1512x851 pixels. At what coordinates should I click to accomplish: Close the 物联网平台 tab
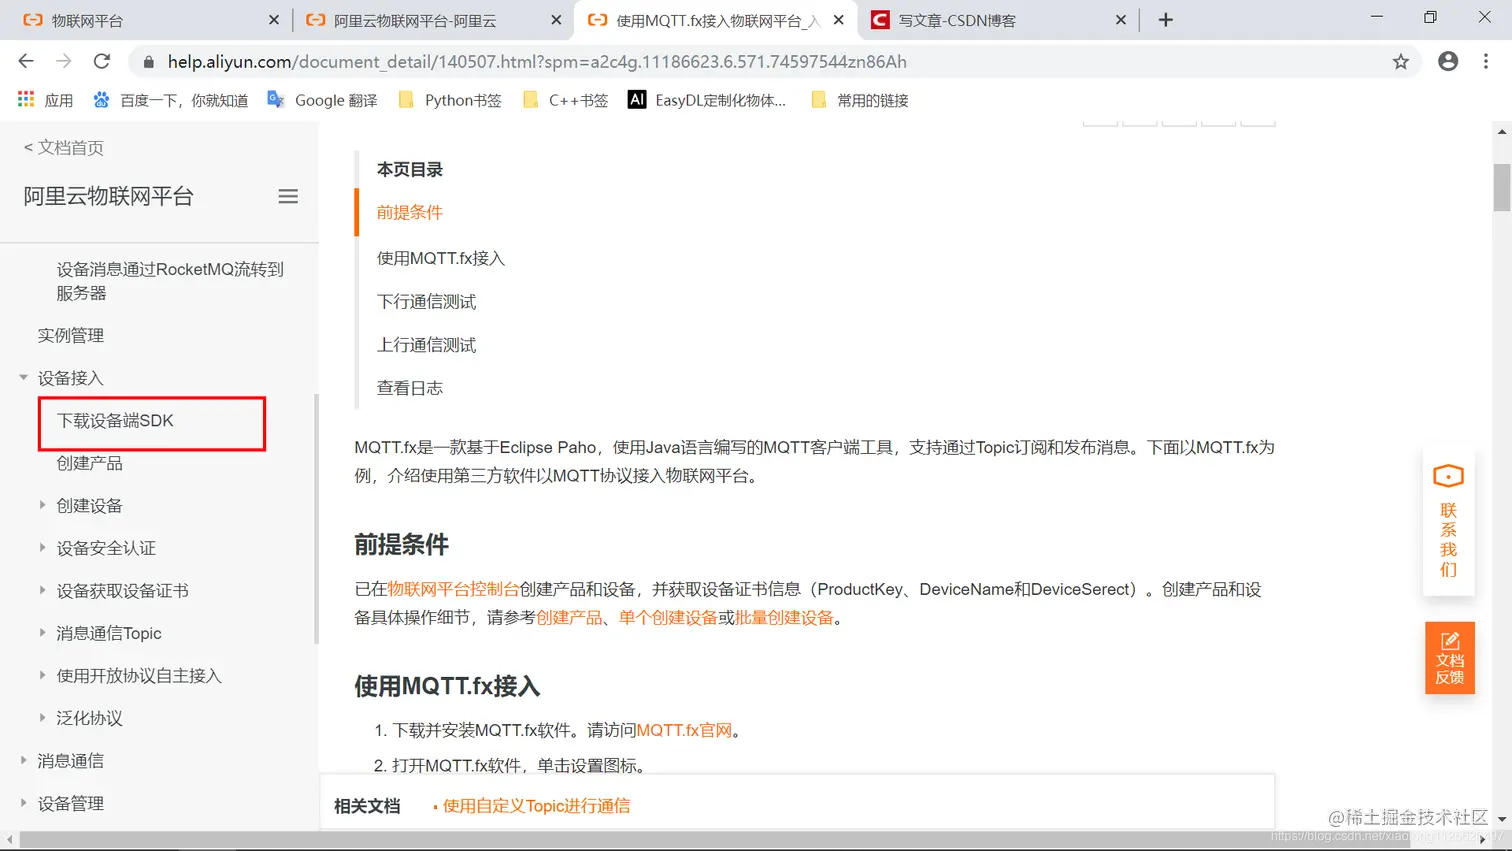pyautogui.click(x=274, y=20)
